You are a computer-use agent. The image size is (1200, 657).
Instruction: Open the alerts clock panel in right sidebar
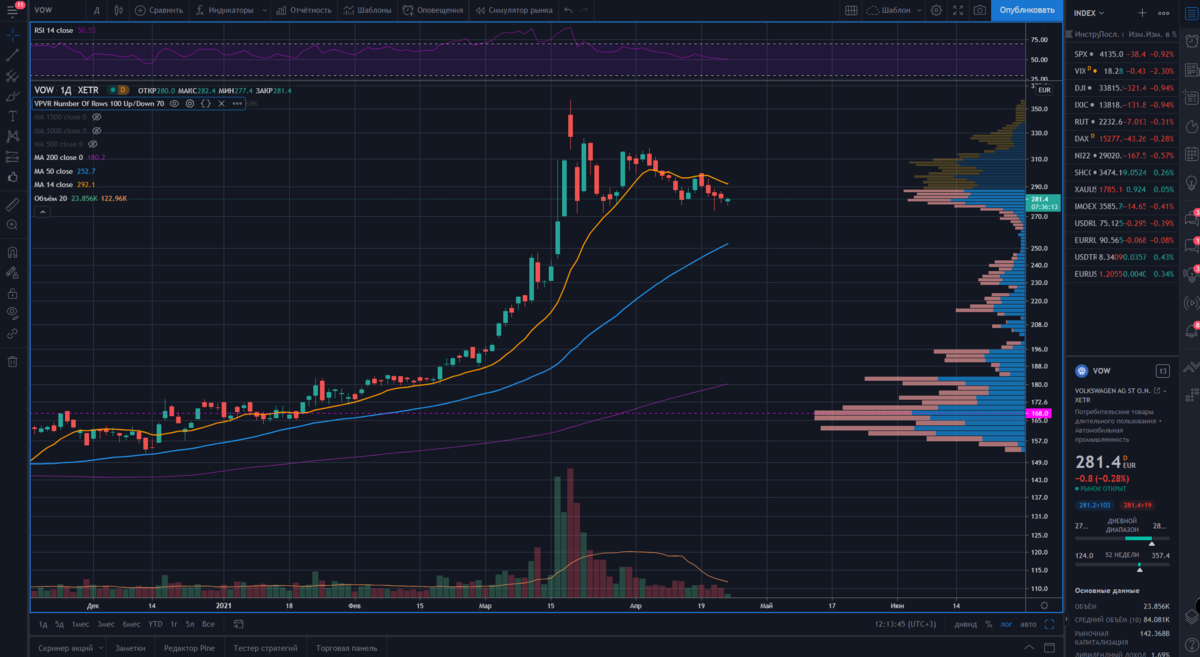(x=1190, y=43)
